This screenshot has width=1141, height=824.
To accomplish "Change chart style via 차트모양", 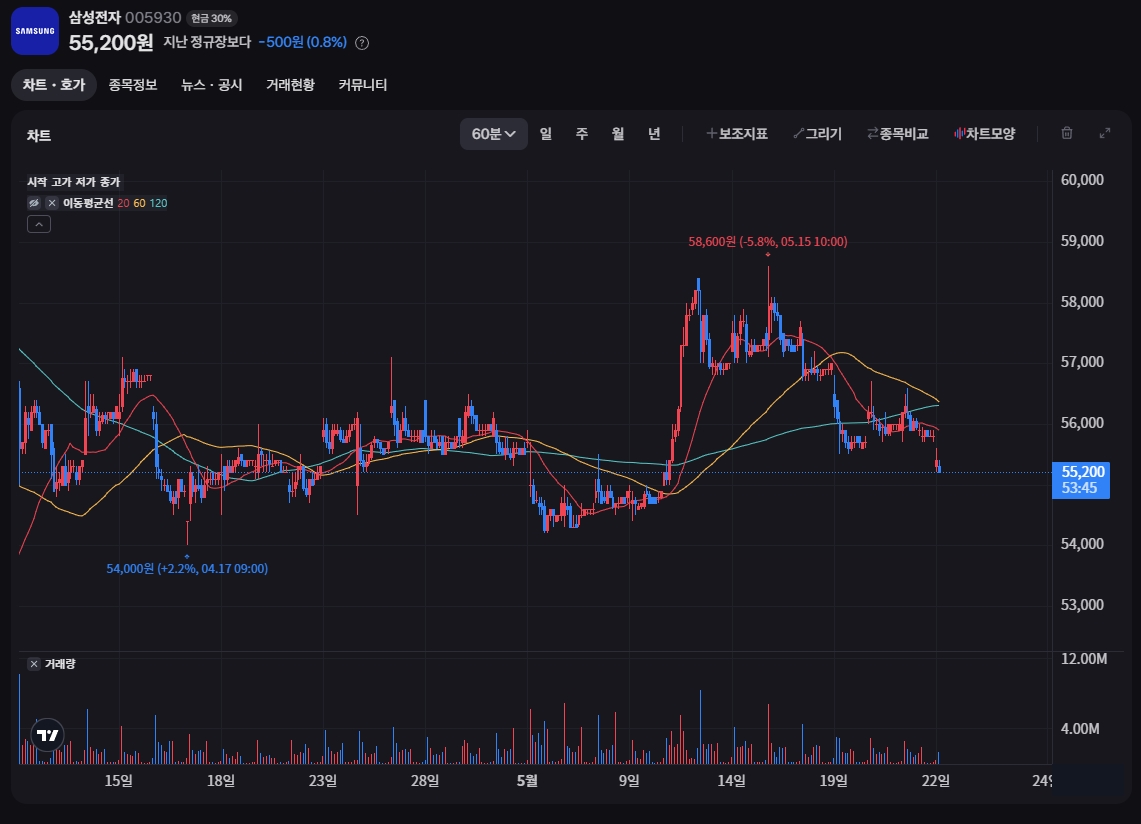I will [985, 134].
